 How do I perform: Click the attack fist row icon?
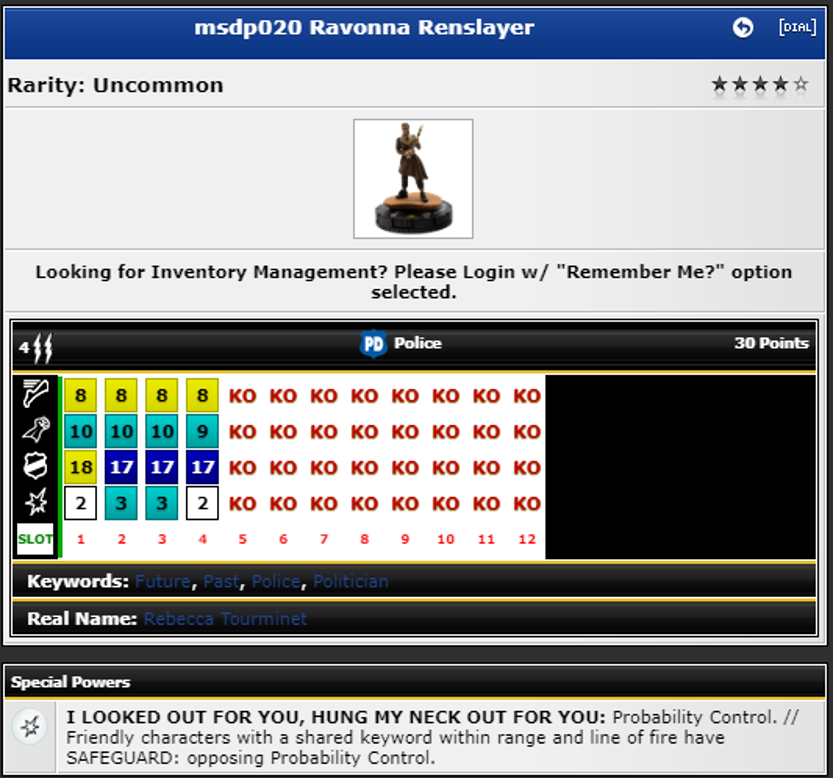[36, 430]
